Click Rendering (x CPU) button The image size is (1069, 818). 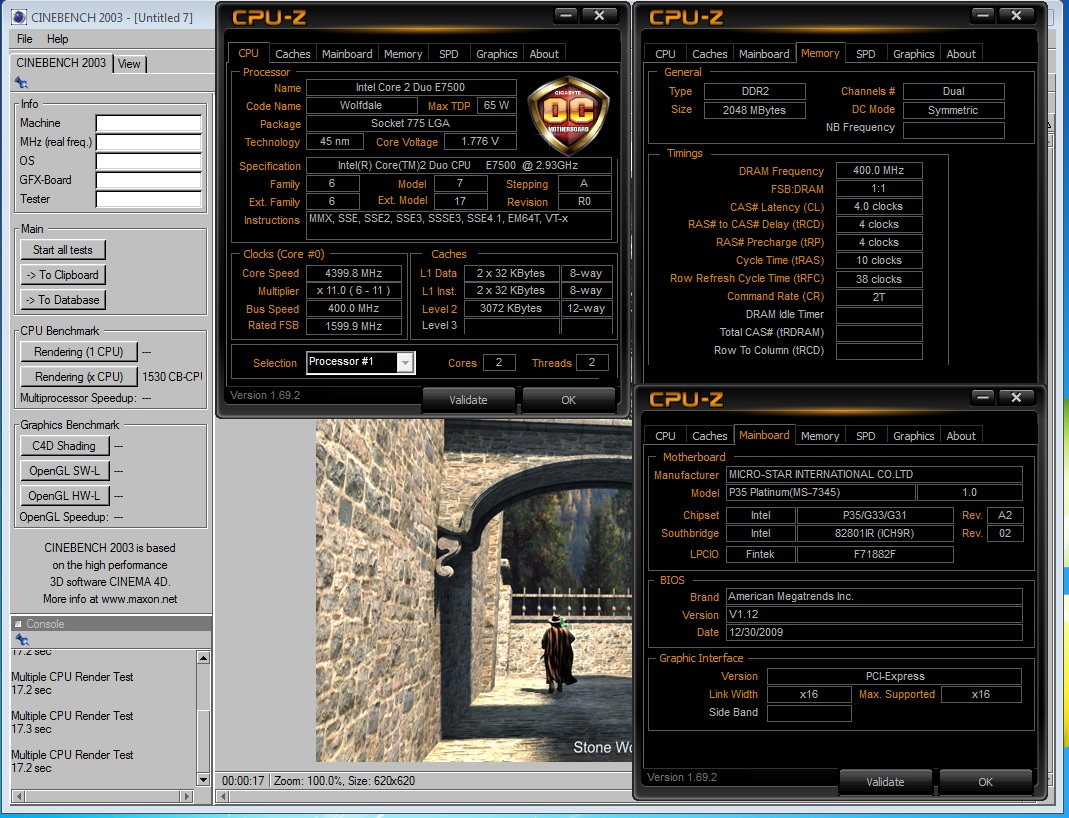[78, 377]
